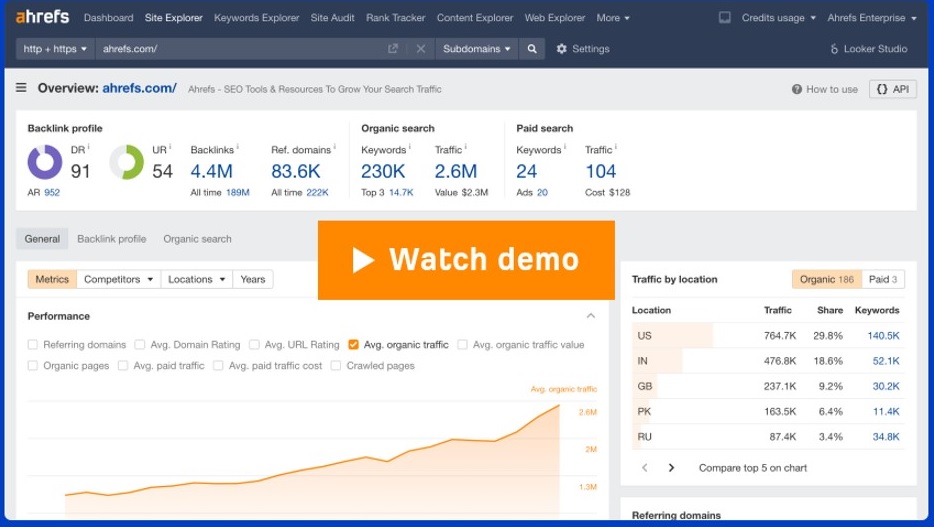Open the Competitors dropdown
Image resolution: width=934 pixels, height=527 pixels.
pyautogui.click(x=119, y=279)
